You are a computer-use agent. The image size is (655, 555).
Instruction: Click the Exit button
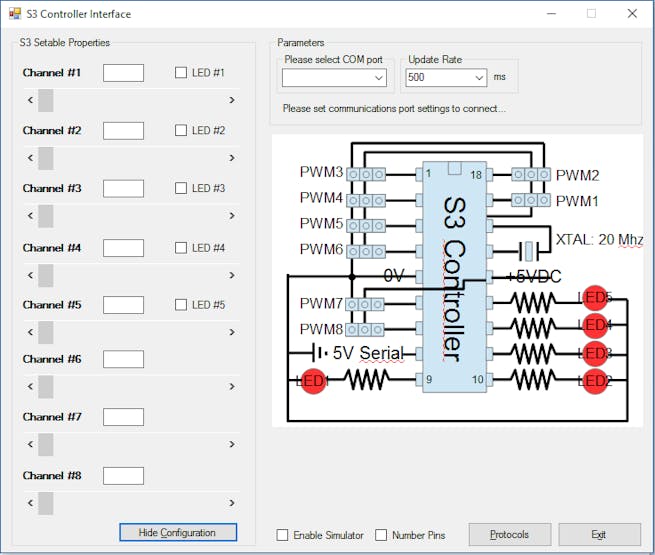pos(599,535)
